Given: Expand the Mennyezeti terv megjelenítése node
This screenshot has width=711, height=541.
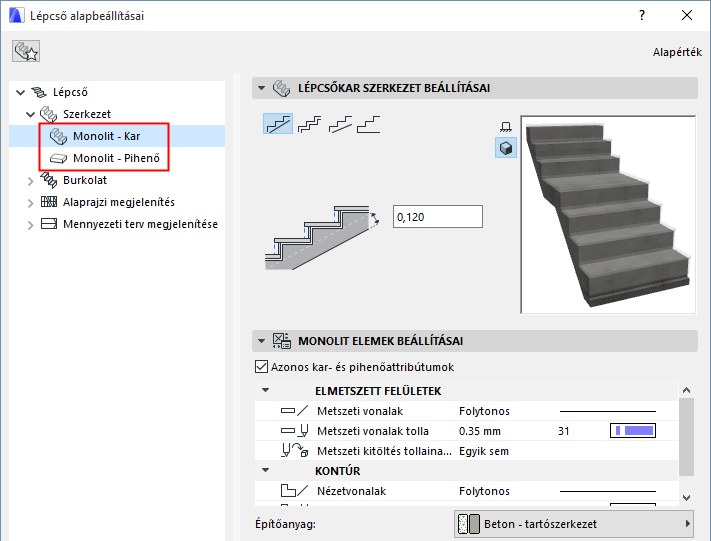Looking at the screenshot, I should 30,225.
